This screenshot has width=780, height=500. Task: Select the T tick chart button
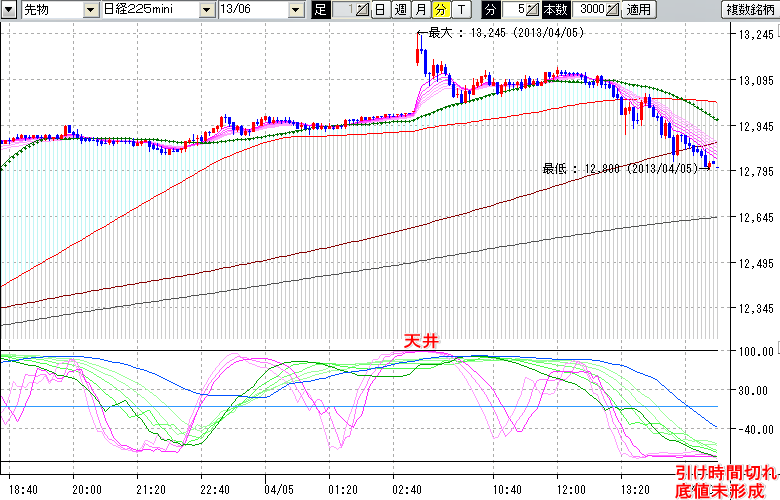461,10
